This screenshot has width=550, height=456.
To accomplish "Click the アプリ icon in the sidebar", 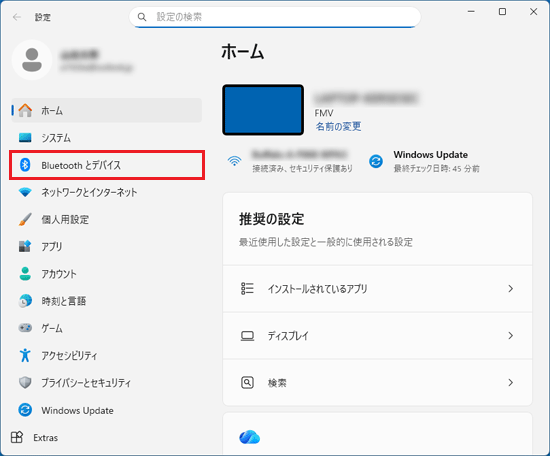I will tap(25, 246).
